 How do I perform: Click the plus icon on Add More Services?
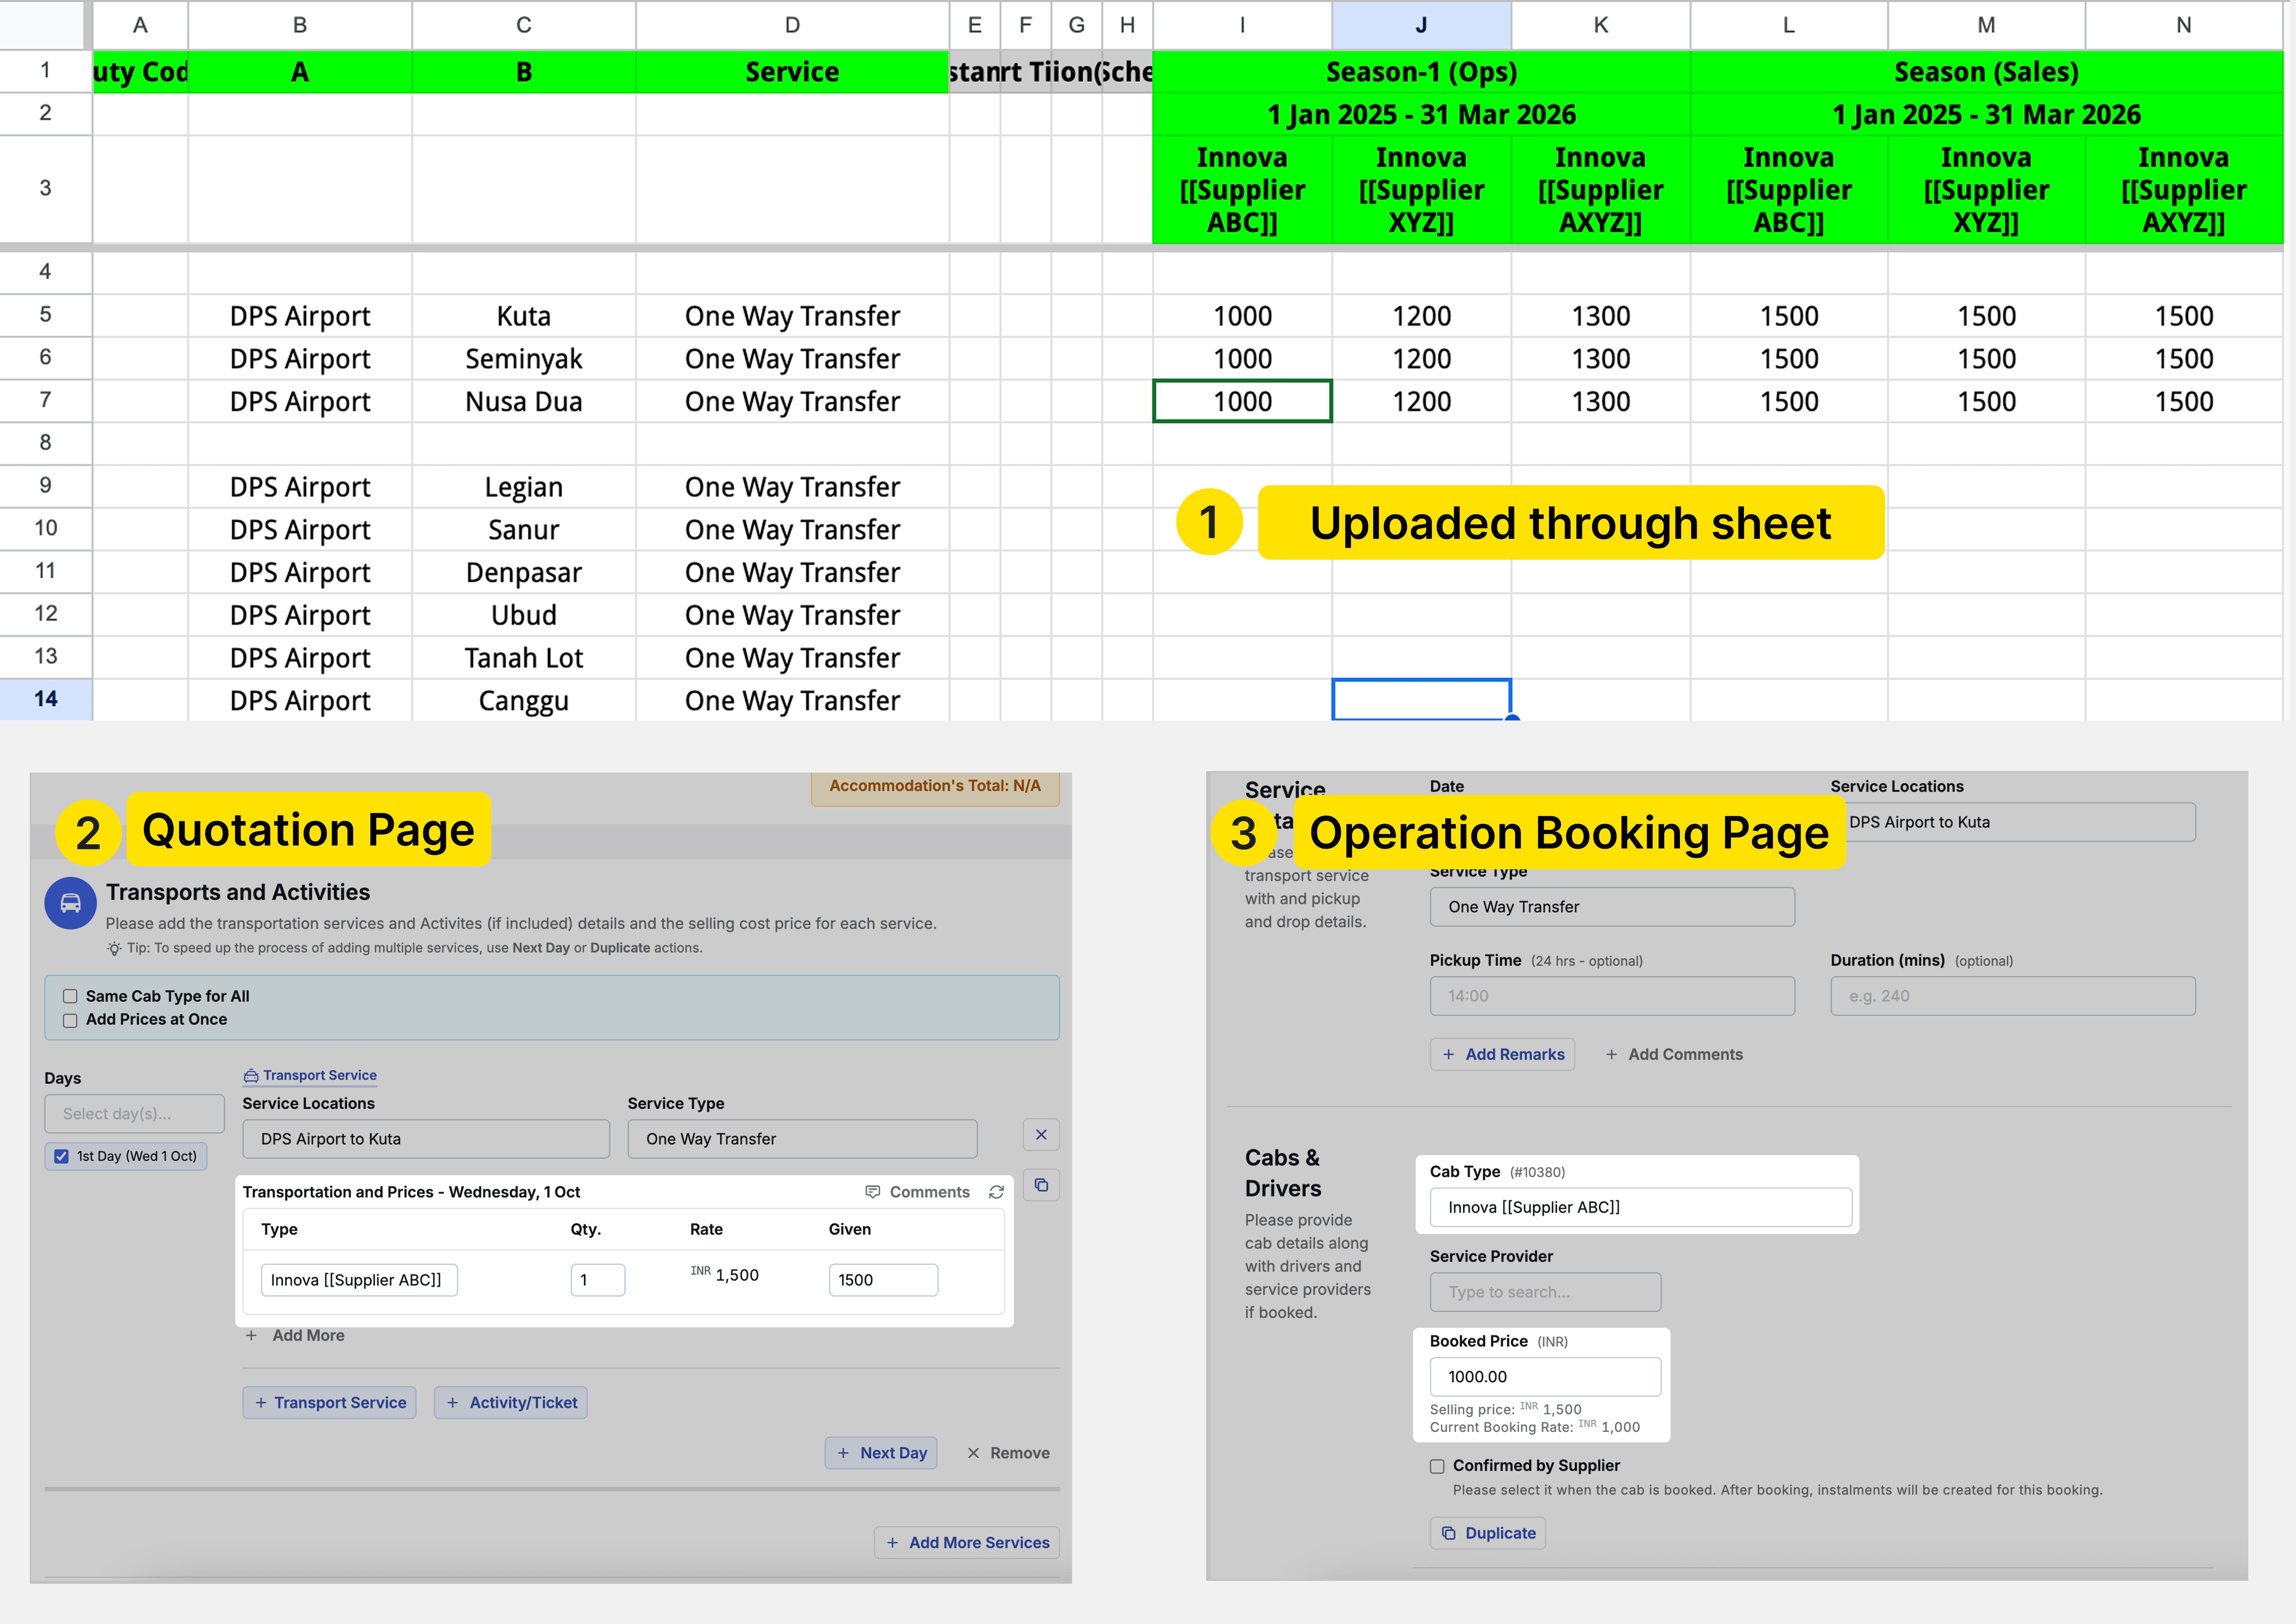coord(893,1543)
